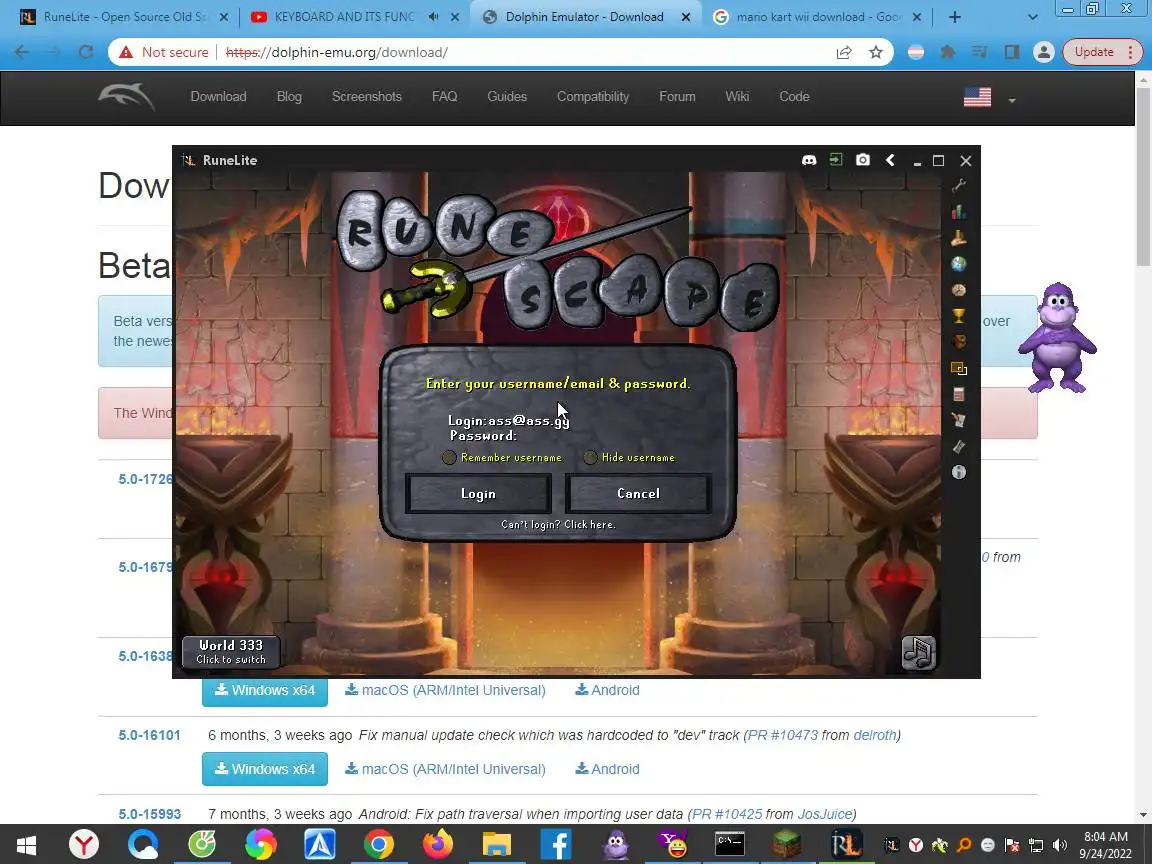
Task: Open PR #10473 link
Action: [x=782, y=735]
